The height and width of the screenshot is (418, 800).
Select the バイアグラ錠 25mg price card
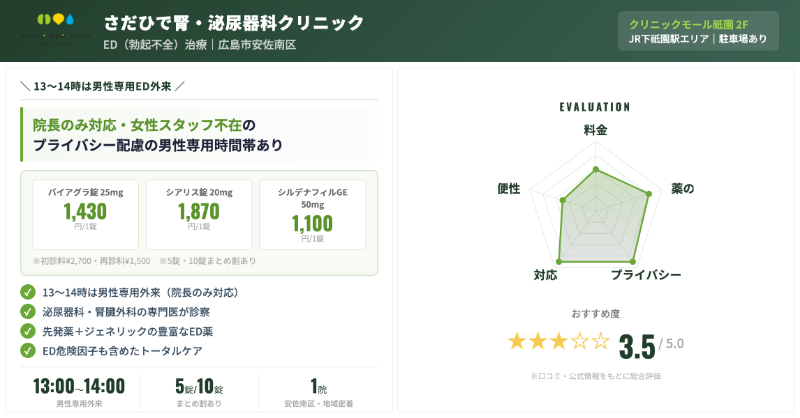click(x=85, y=213)
